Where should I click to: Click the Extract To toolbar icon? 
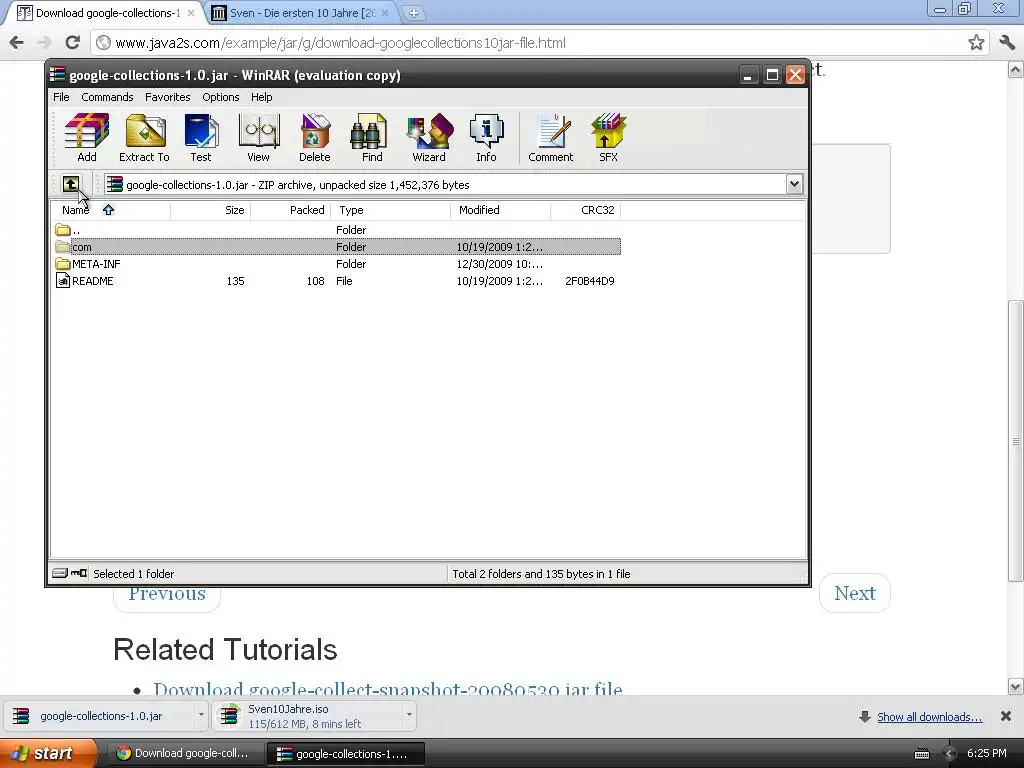point(144,138)
